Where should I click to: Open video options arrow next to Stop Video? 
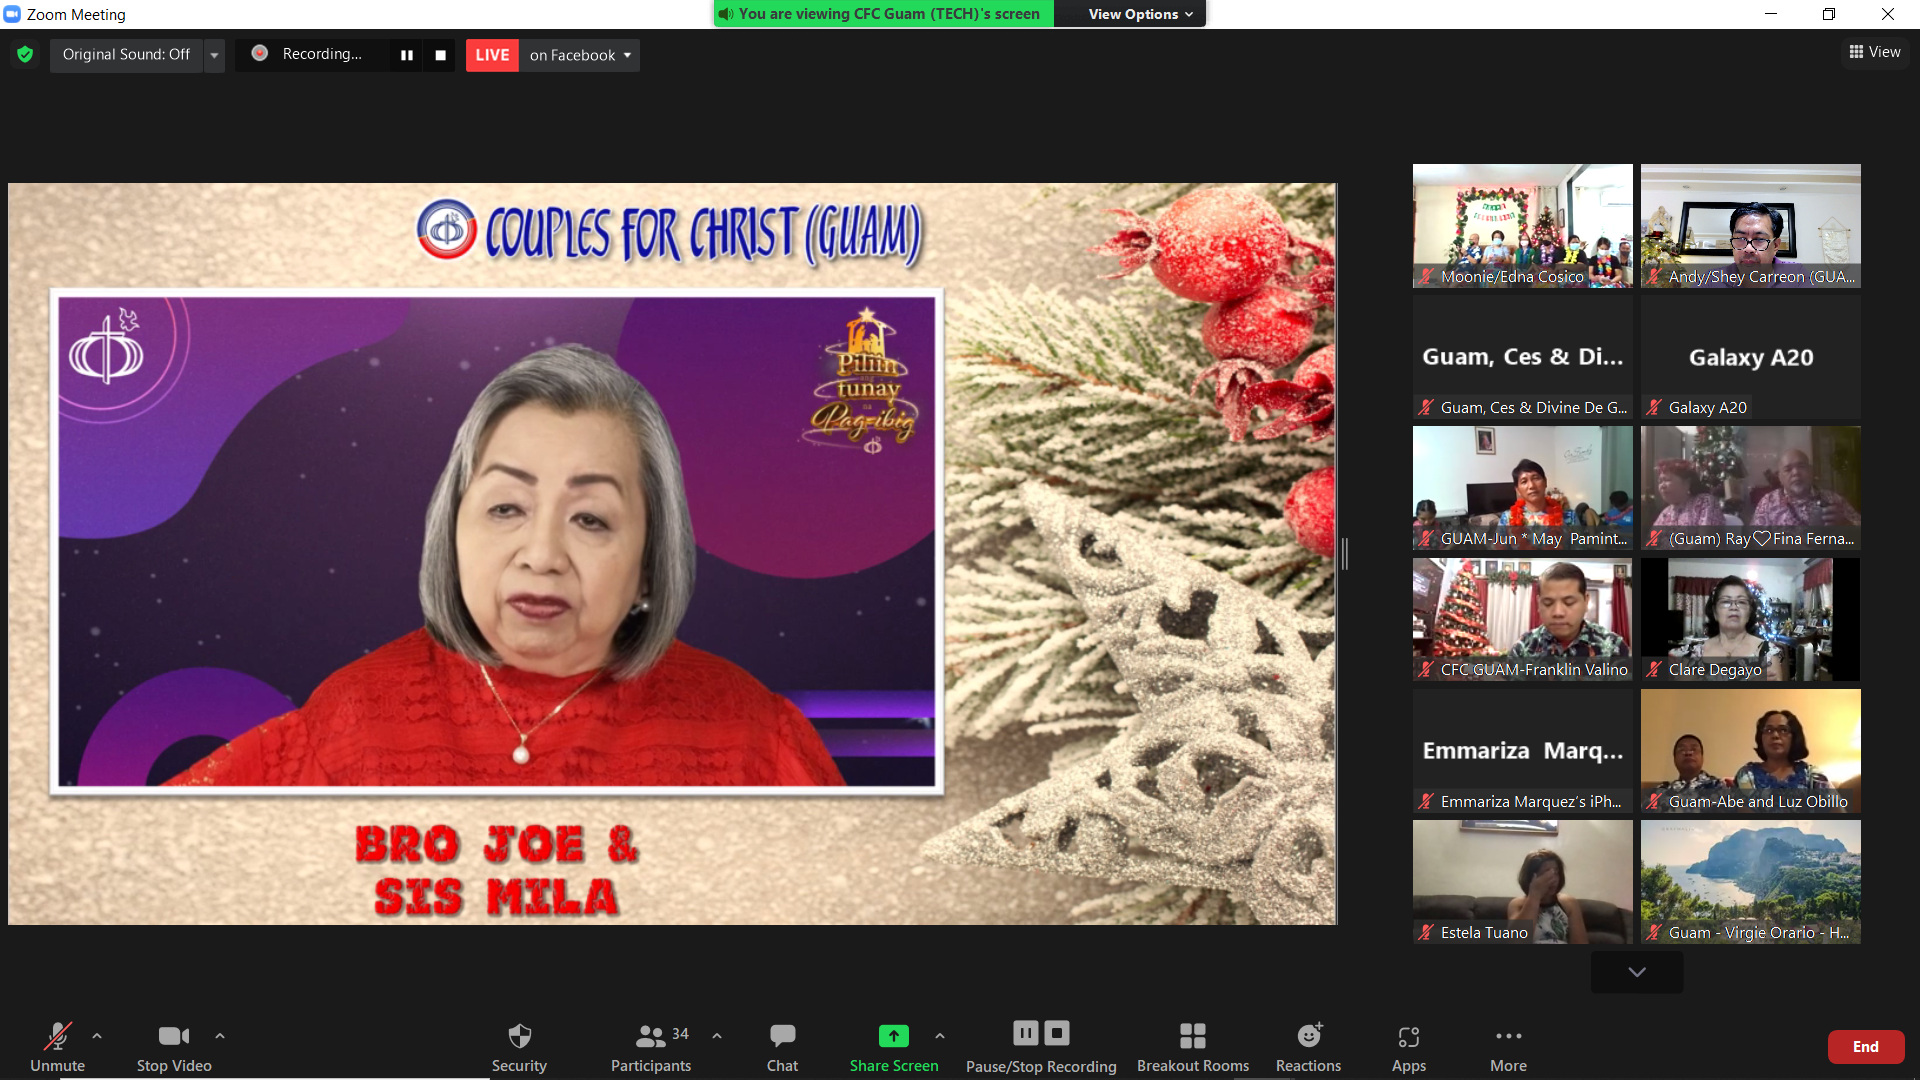pyautogui.click(x=220, y=1036)
